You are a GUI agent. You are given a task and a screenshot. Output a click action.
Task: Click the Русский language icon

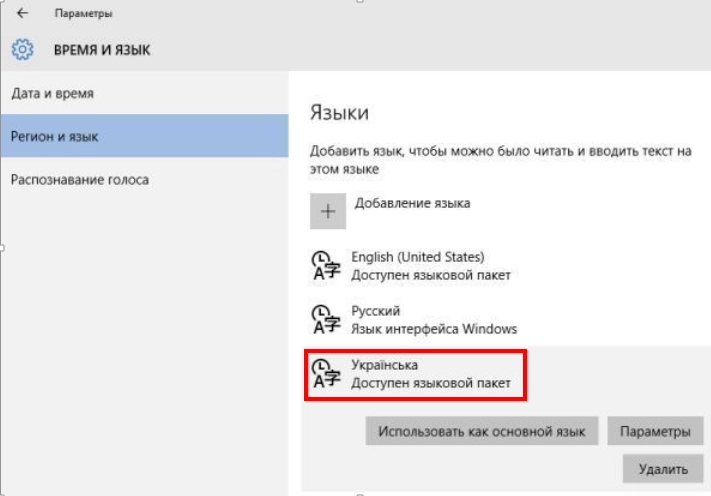(327, 320)
